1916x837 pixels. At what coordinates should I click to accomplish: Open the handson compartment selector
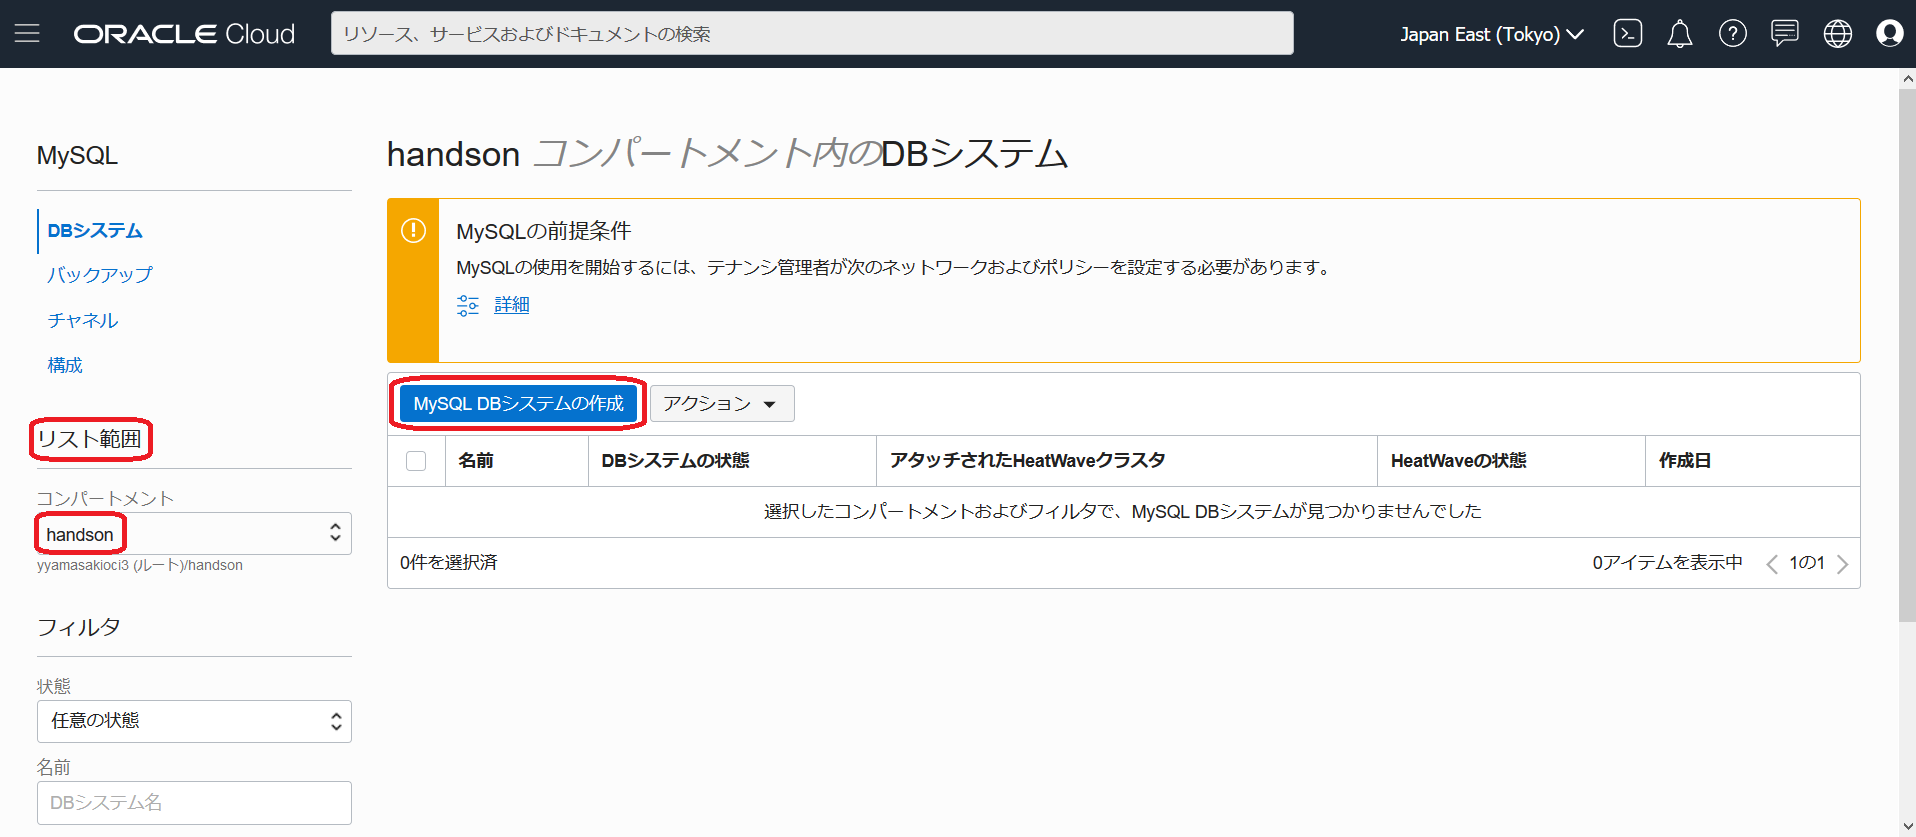(x=194, y=533)
